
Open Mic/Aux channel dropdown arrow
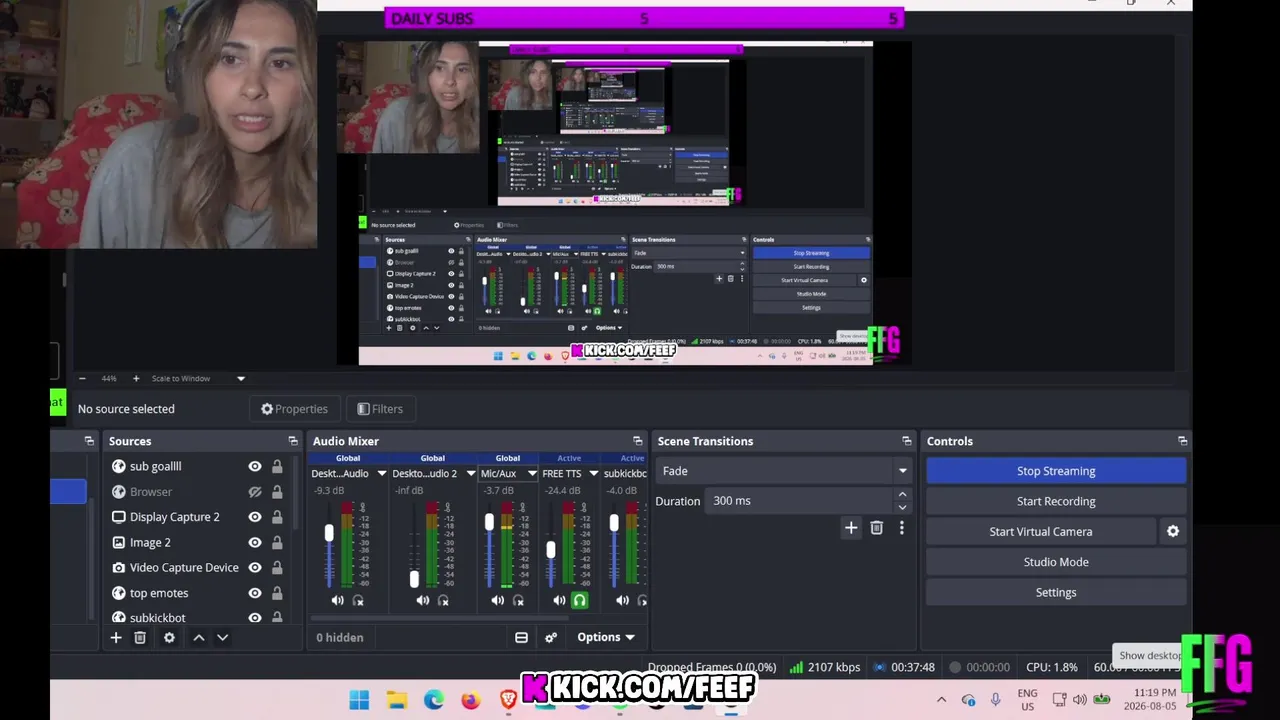[x=532, y=474]
